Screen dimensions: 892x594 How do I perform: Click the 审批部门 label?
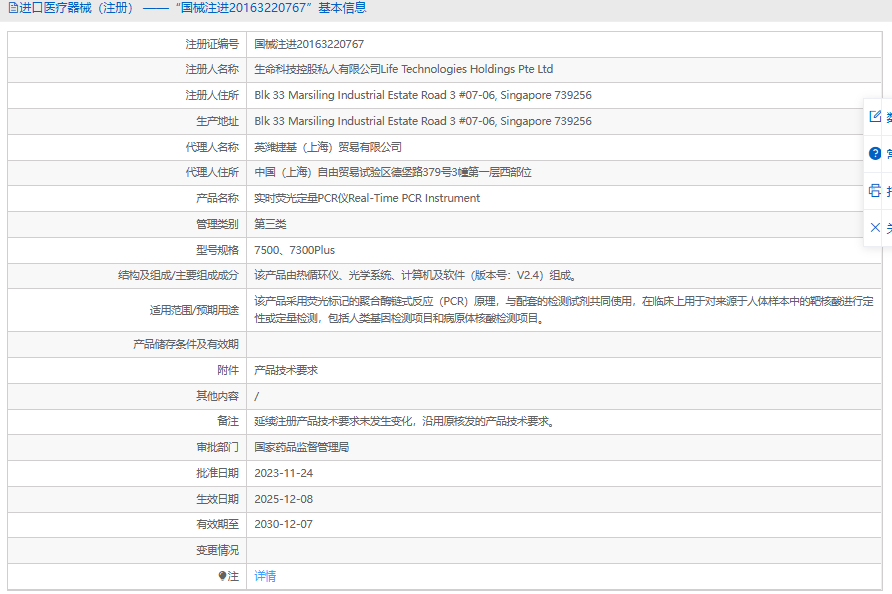pos(217,447)
